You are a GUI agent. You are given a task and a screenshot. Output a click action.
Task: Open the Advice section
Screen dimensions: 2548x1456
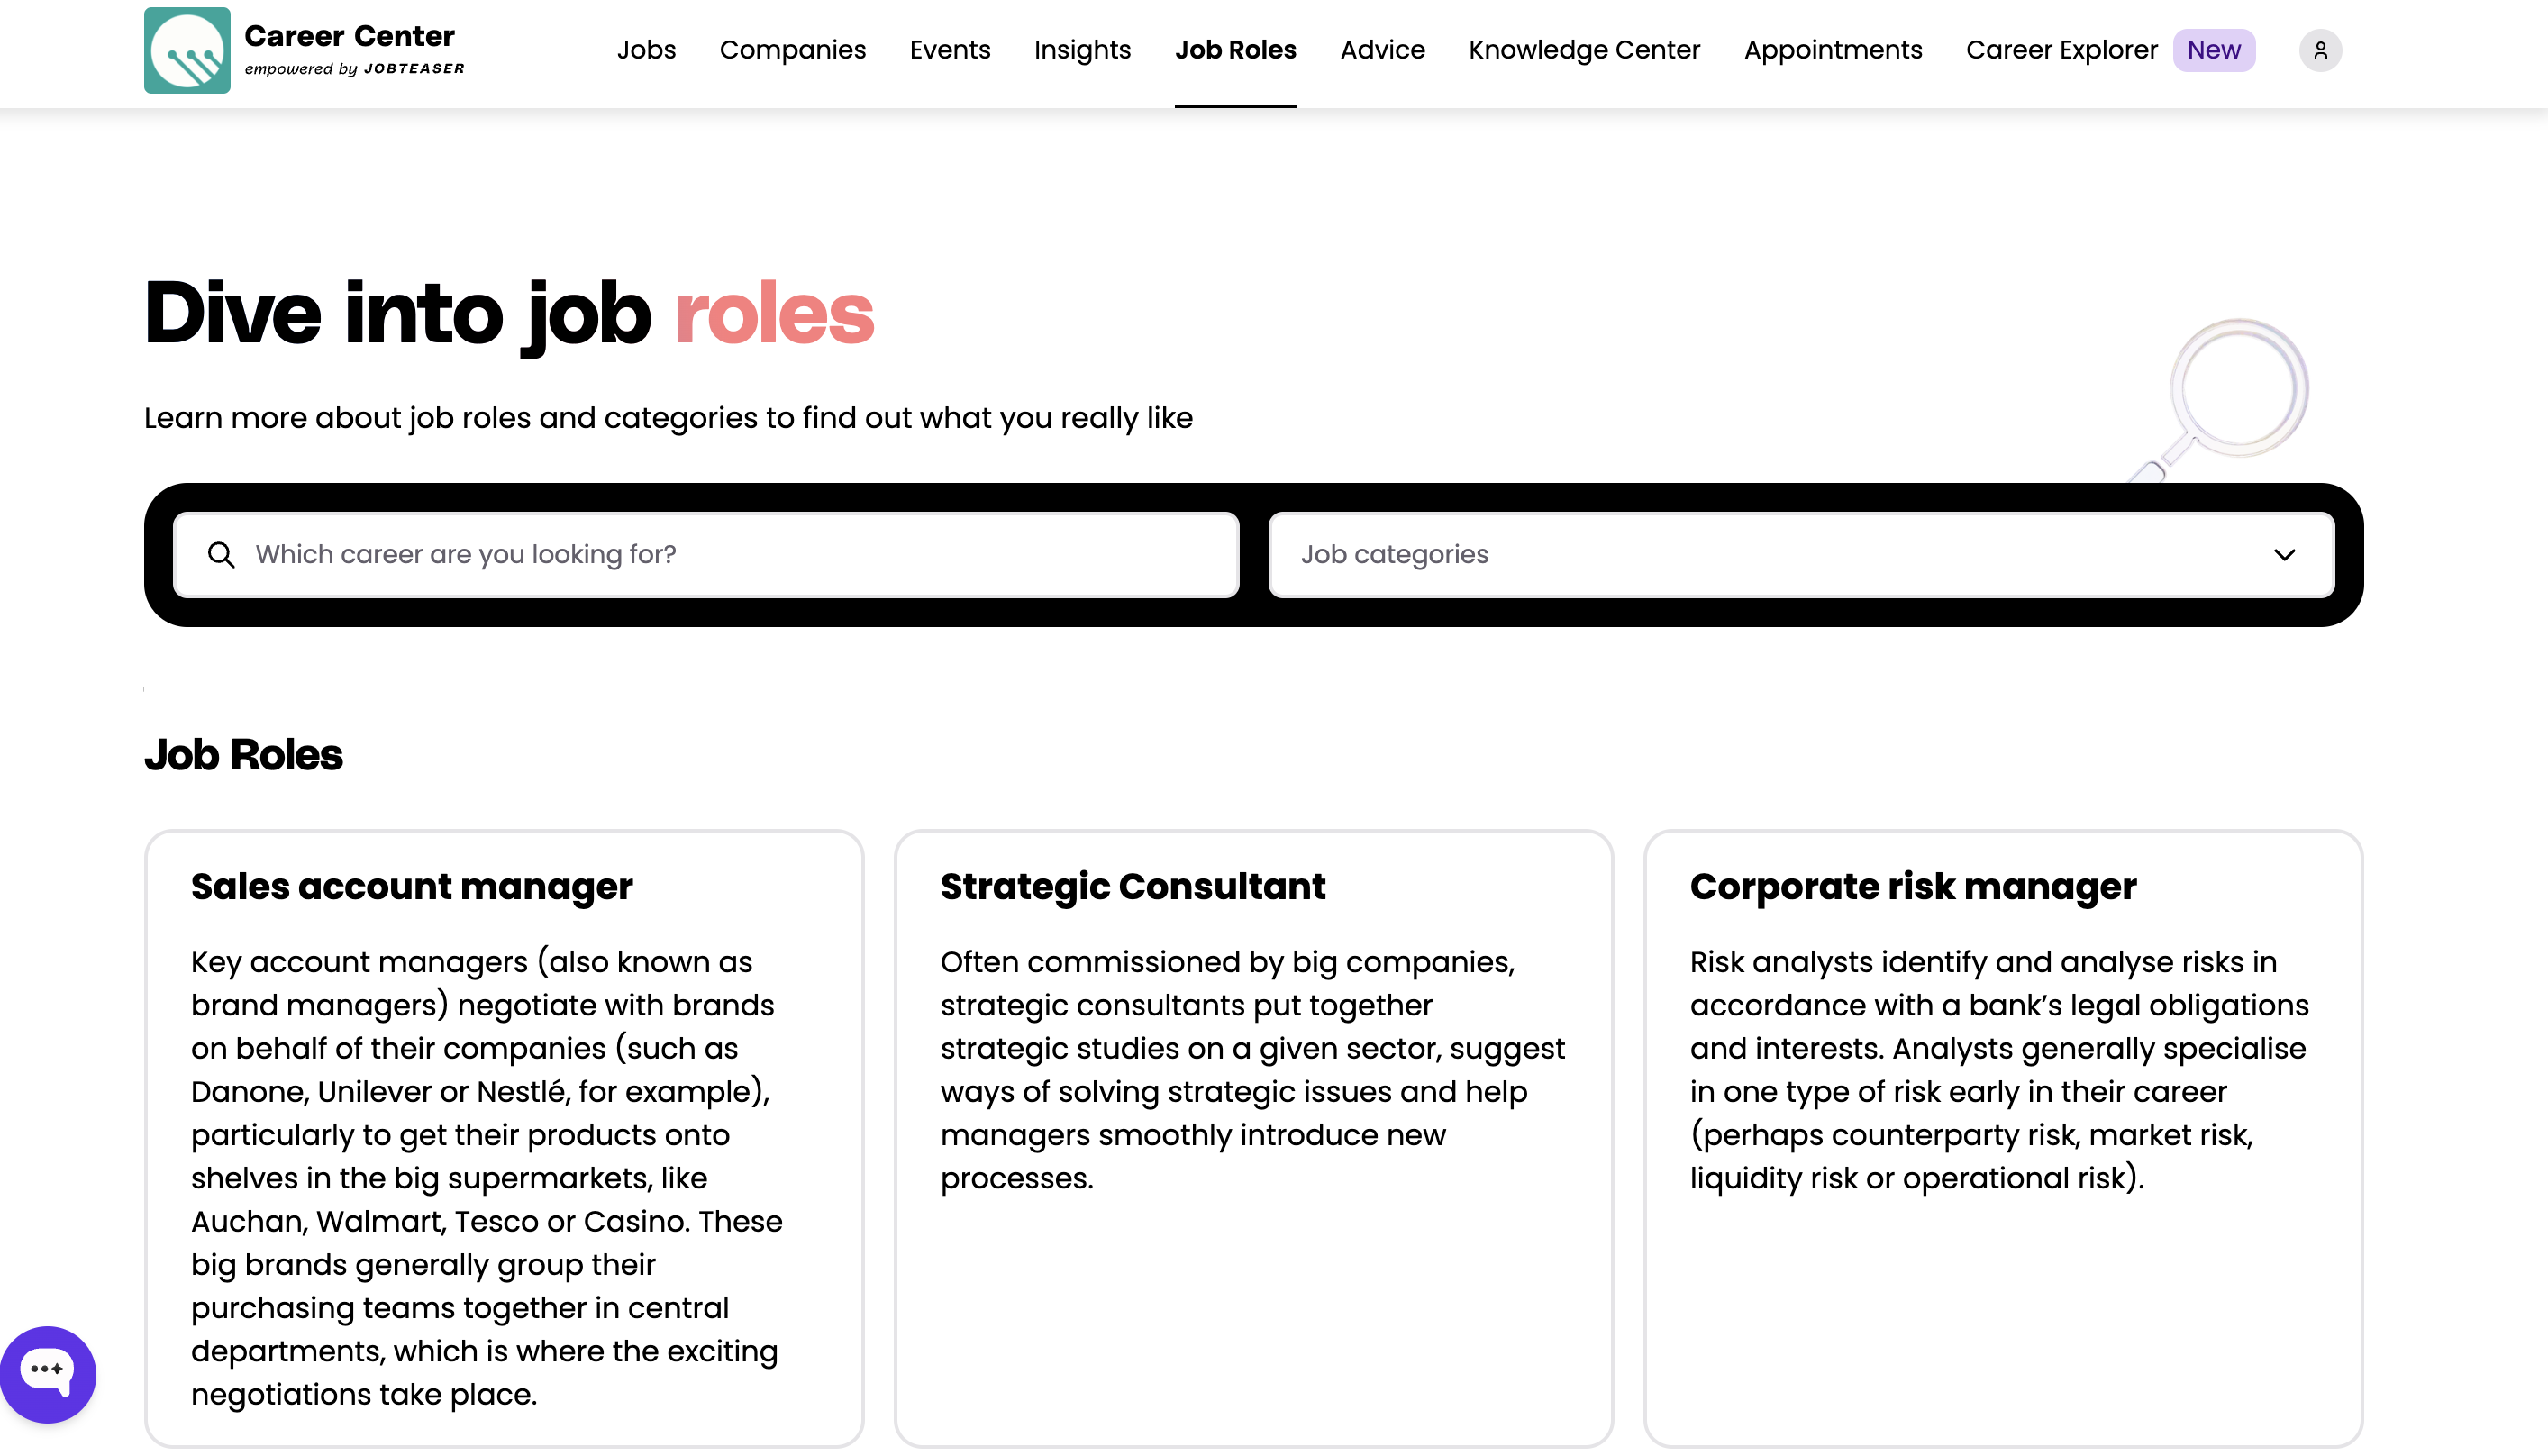click(1382, 50)
